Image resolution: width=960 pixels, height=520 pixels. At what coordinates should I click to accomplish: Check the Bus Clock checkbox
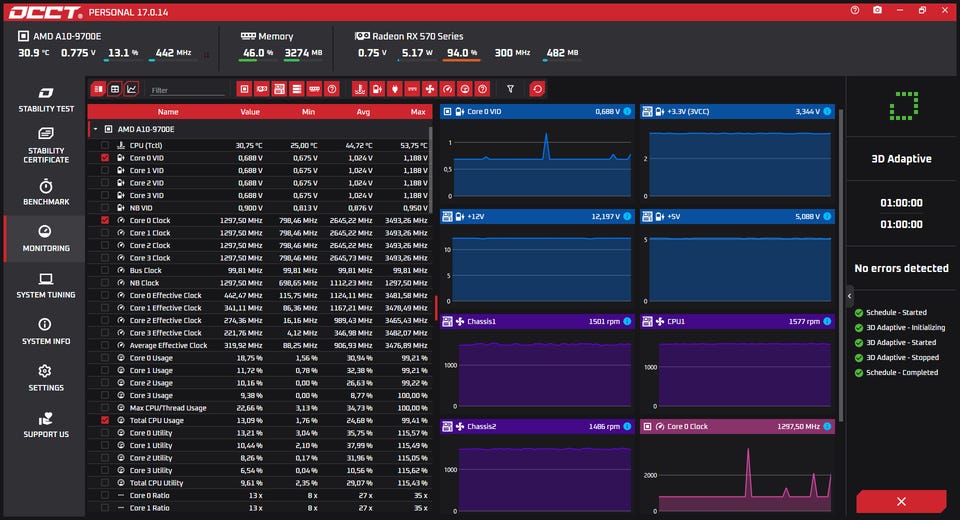[105, 270]
